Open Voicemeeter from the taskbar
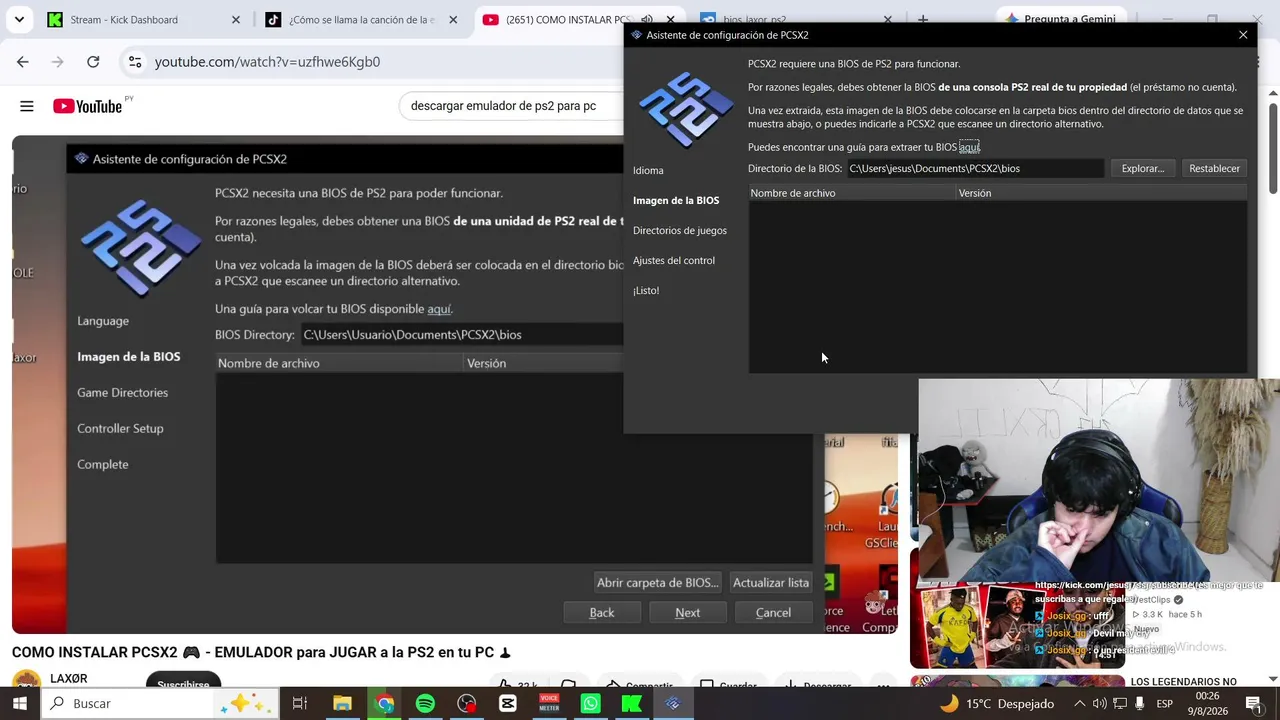This screenshot has height=720, width=1280. pos(549,703)
